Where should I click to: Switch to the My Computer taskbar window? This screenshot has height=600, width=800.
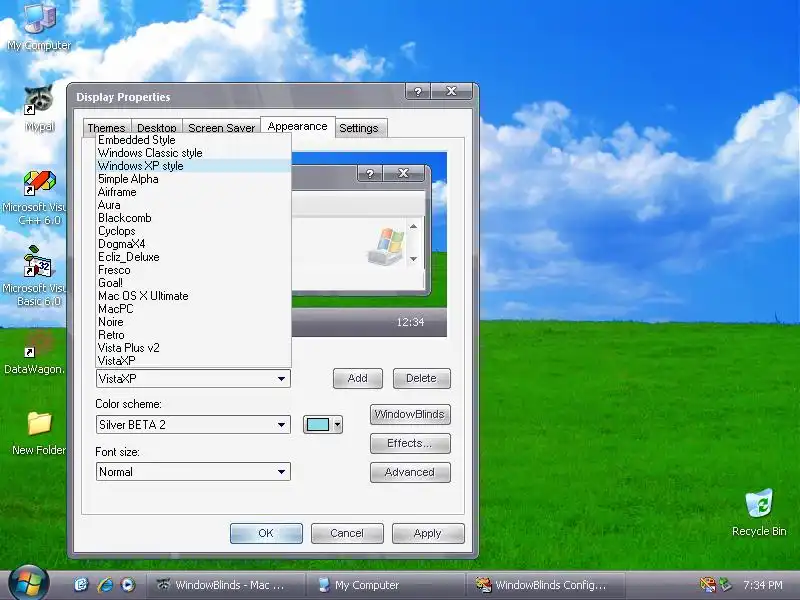(x=385, y=585)
